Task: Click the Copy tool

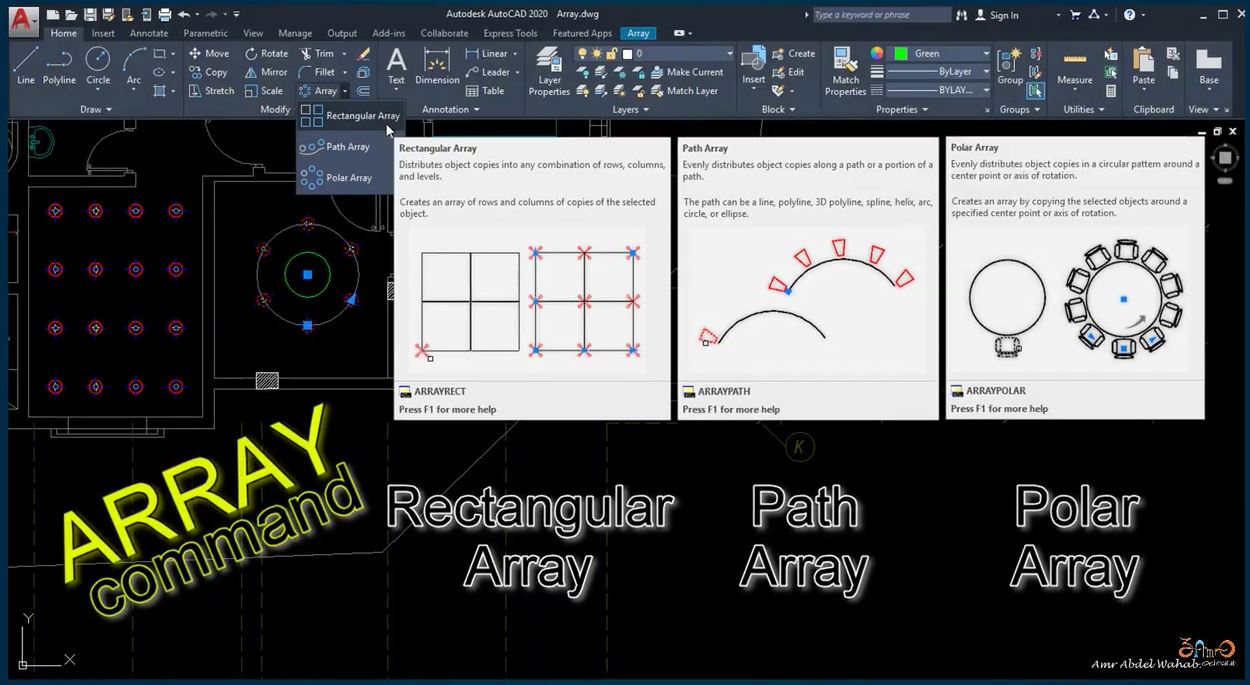Action: [208, 72]
